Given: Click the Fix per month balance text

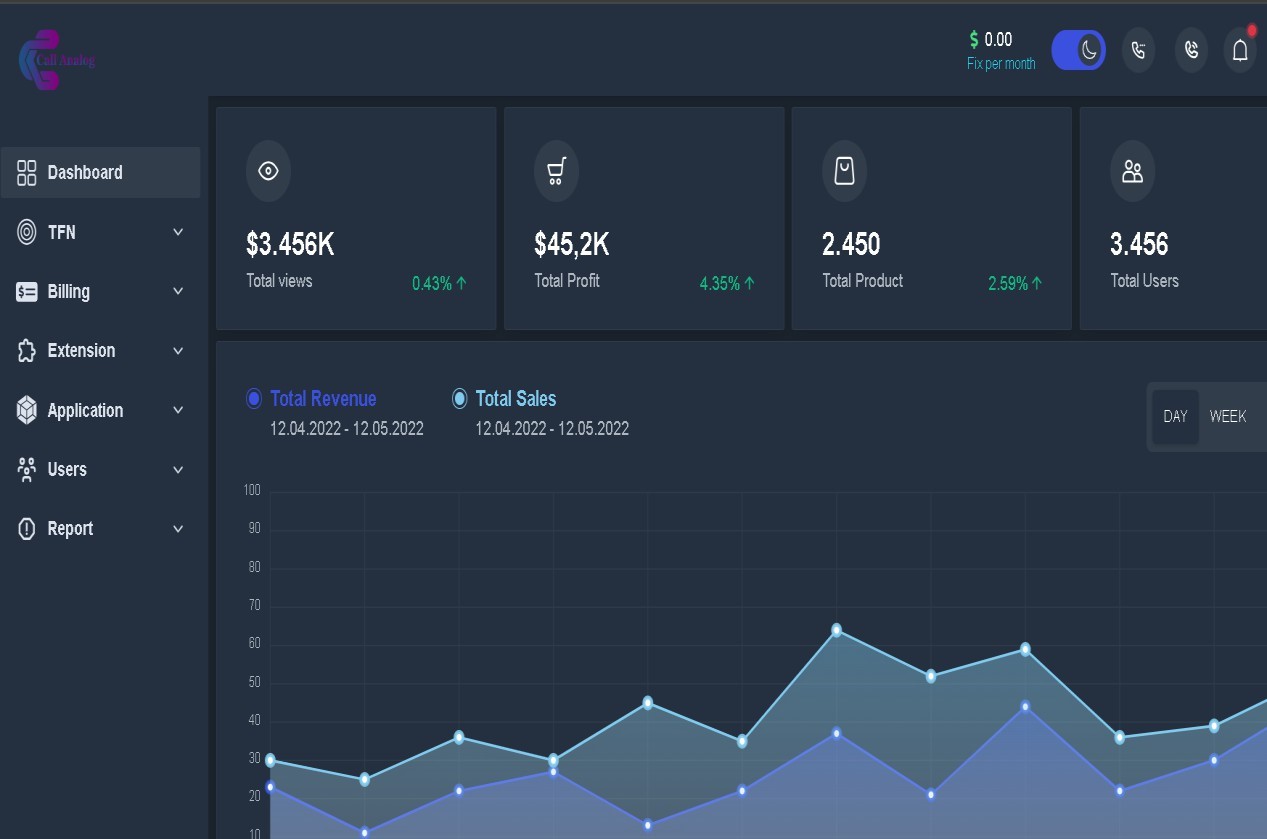Looking at the screenshot, I should pos(1001,64).
